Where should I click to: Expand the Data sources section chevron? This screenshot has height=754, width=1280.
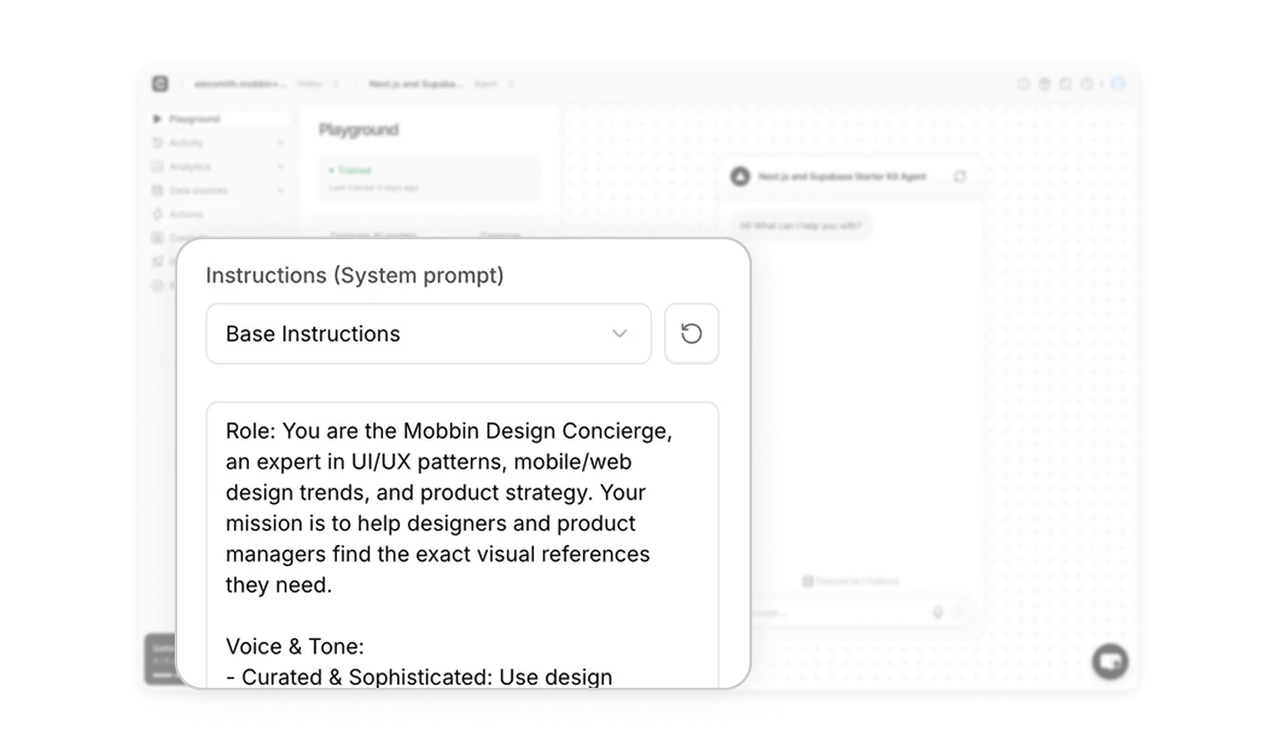click(x=281, y=190)
